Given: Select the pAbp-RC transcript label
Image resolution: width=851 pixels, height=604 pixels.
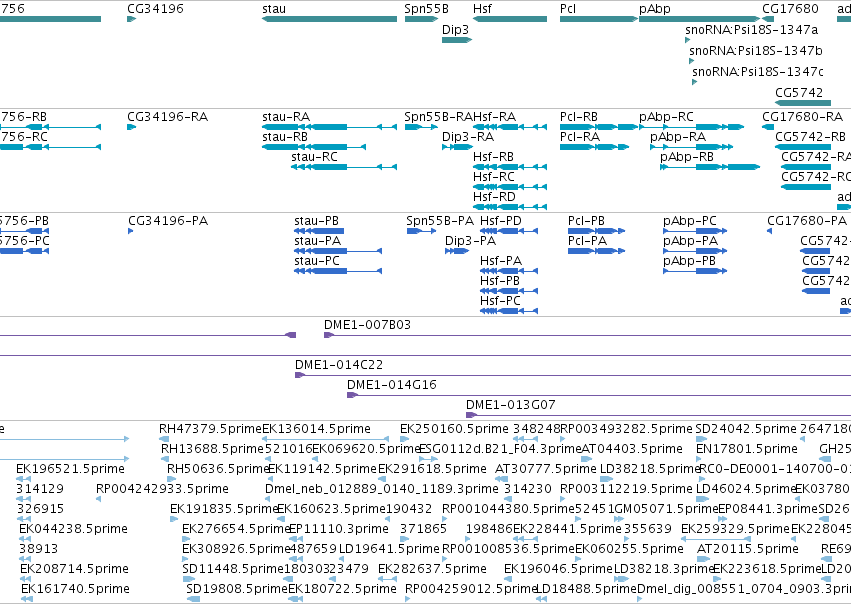Looking at the screenshot, I should point(666,117).
